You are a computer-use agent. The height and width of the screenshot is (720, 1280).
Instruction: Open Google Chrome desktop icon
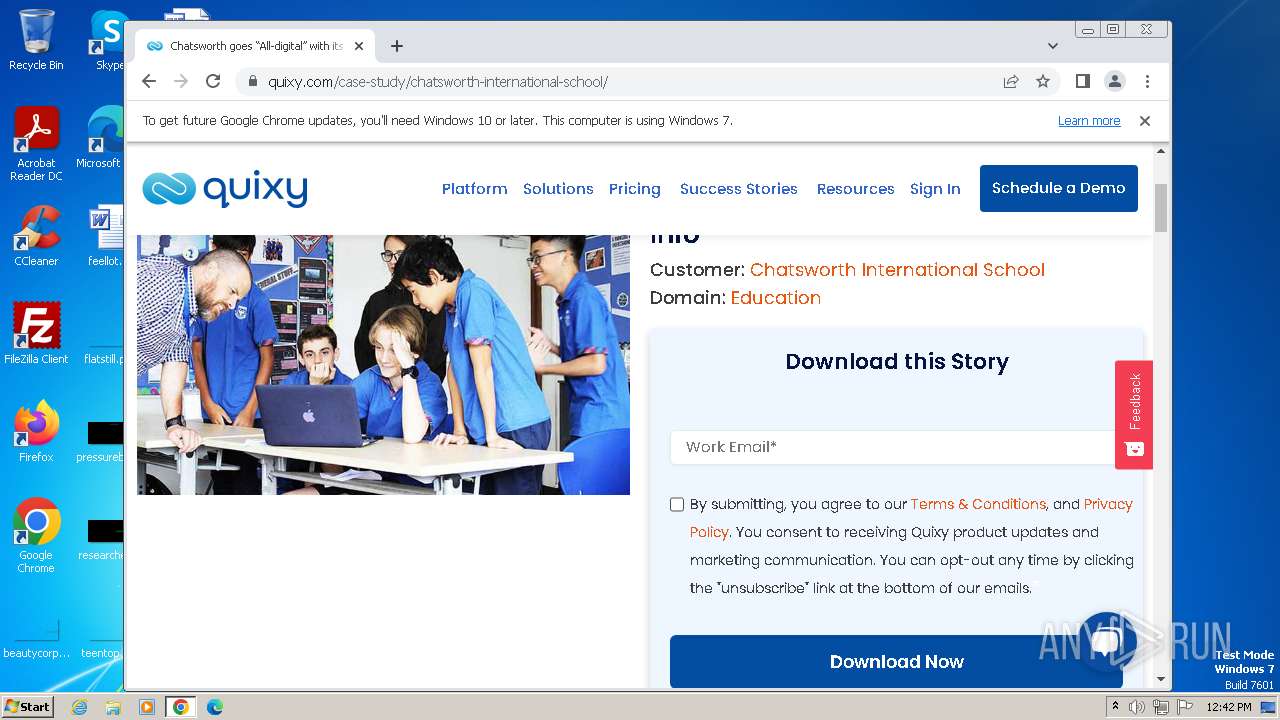36,535
